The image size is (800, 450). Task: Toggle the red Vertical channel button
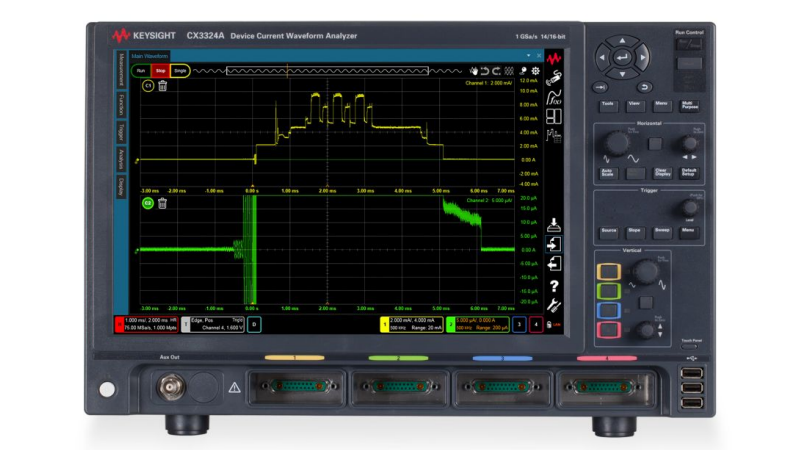coord(608,330)
